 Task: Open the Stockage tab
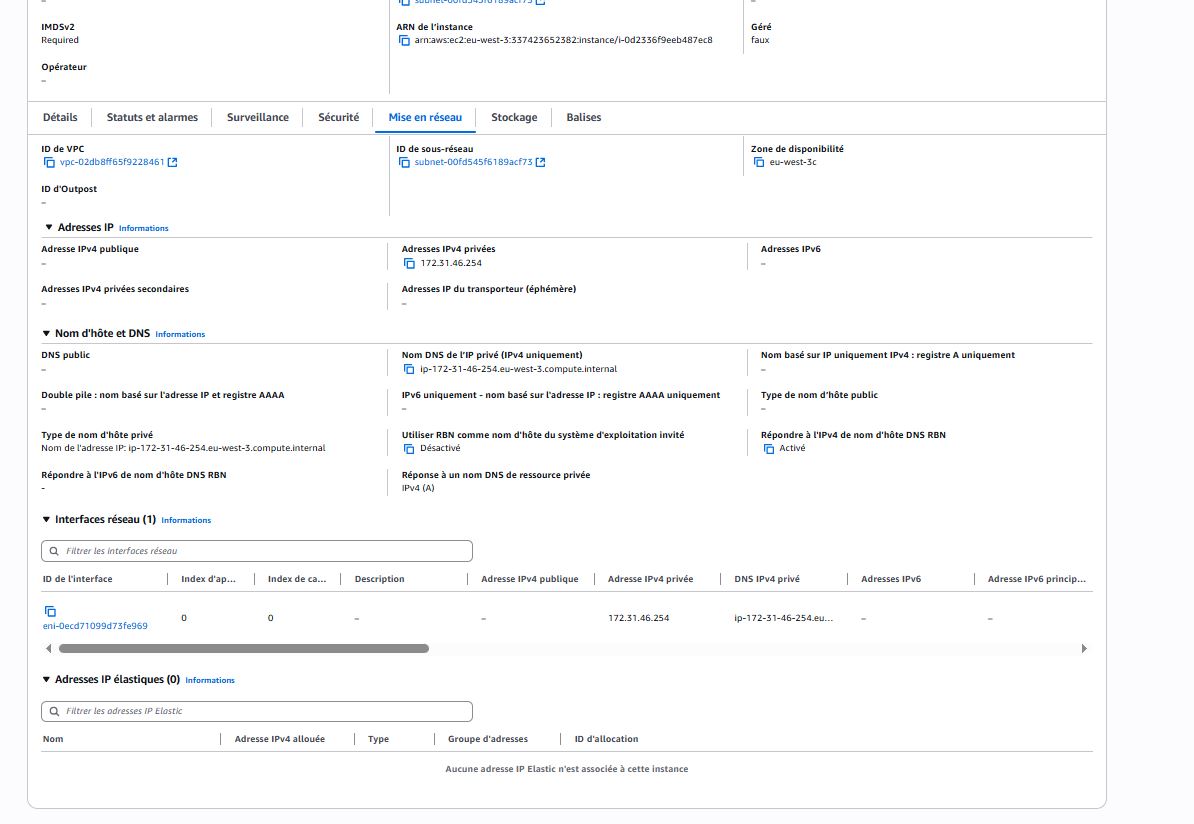point(513,118)
